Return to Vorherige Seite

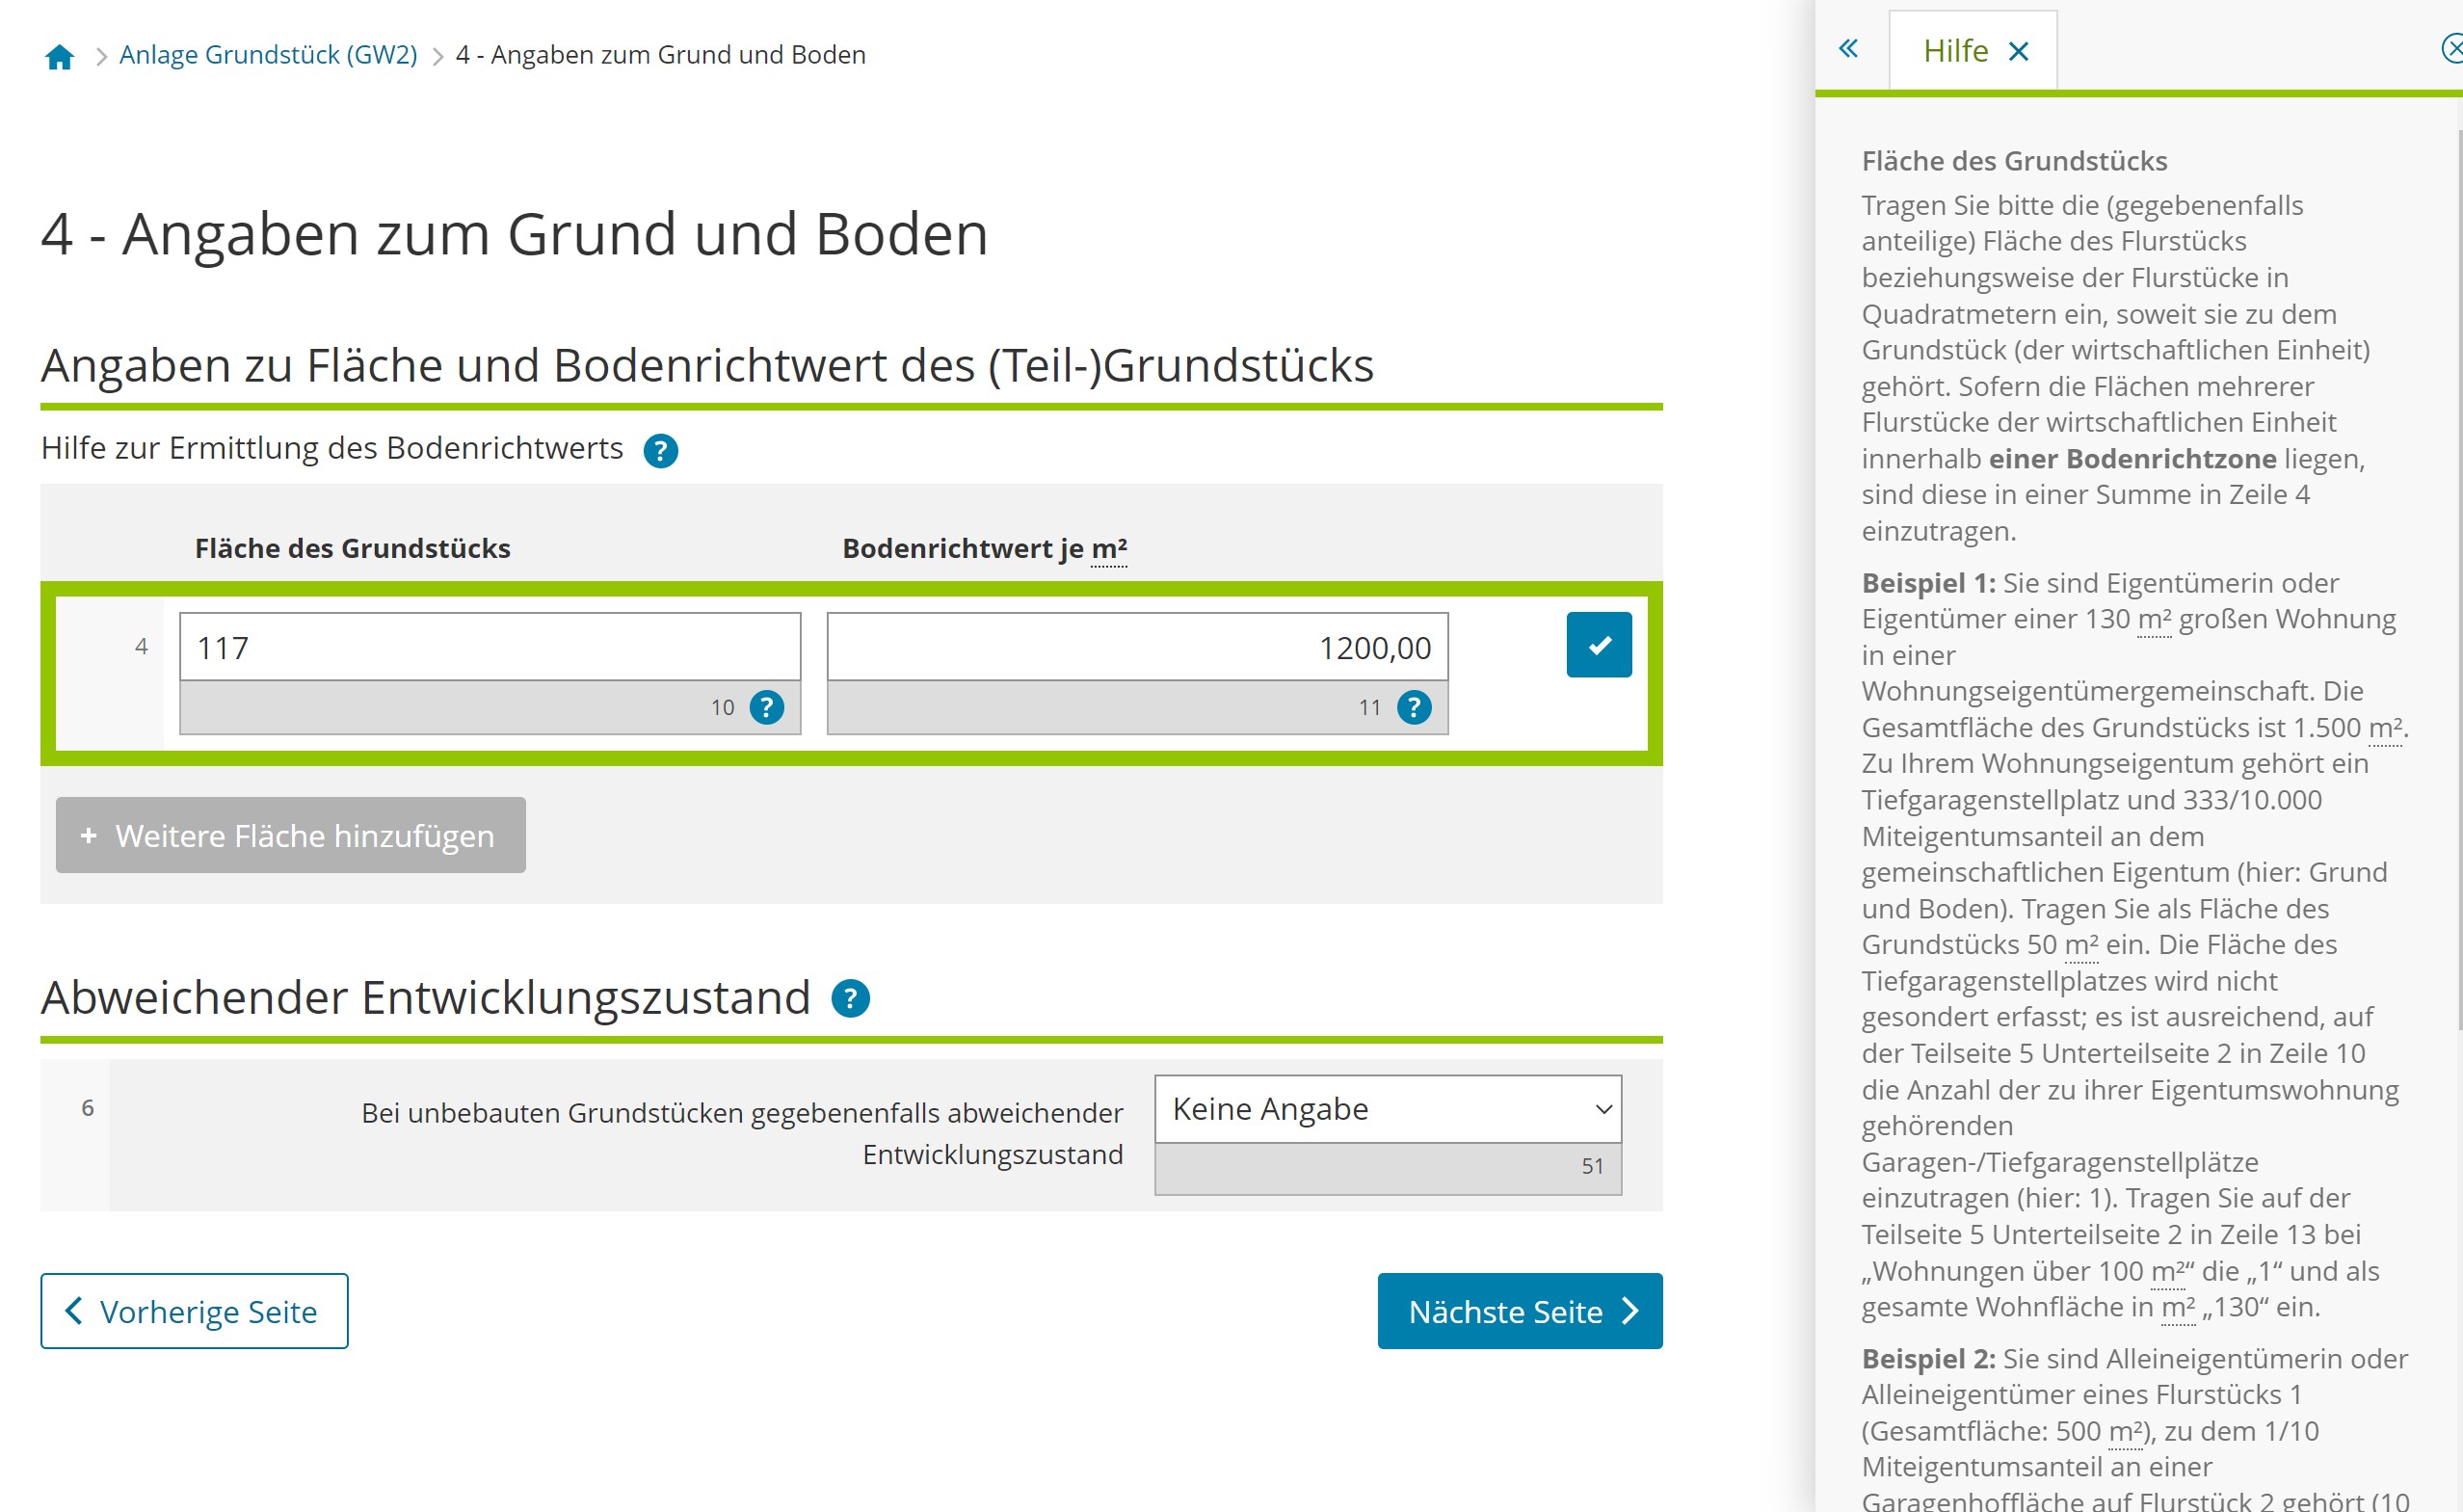click(x=194, y=1311)
